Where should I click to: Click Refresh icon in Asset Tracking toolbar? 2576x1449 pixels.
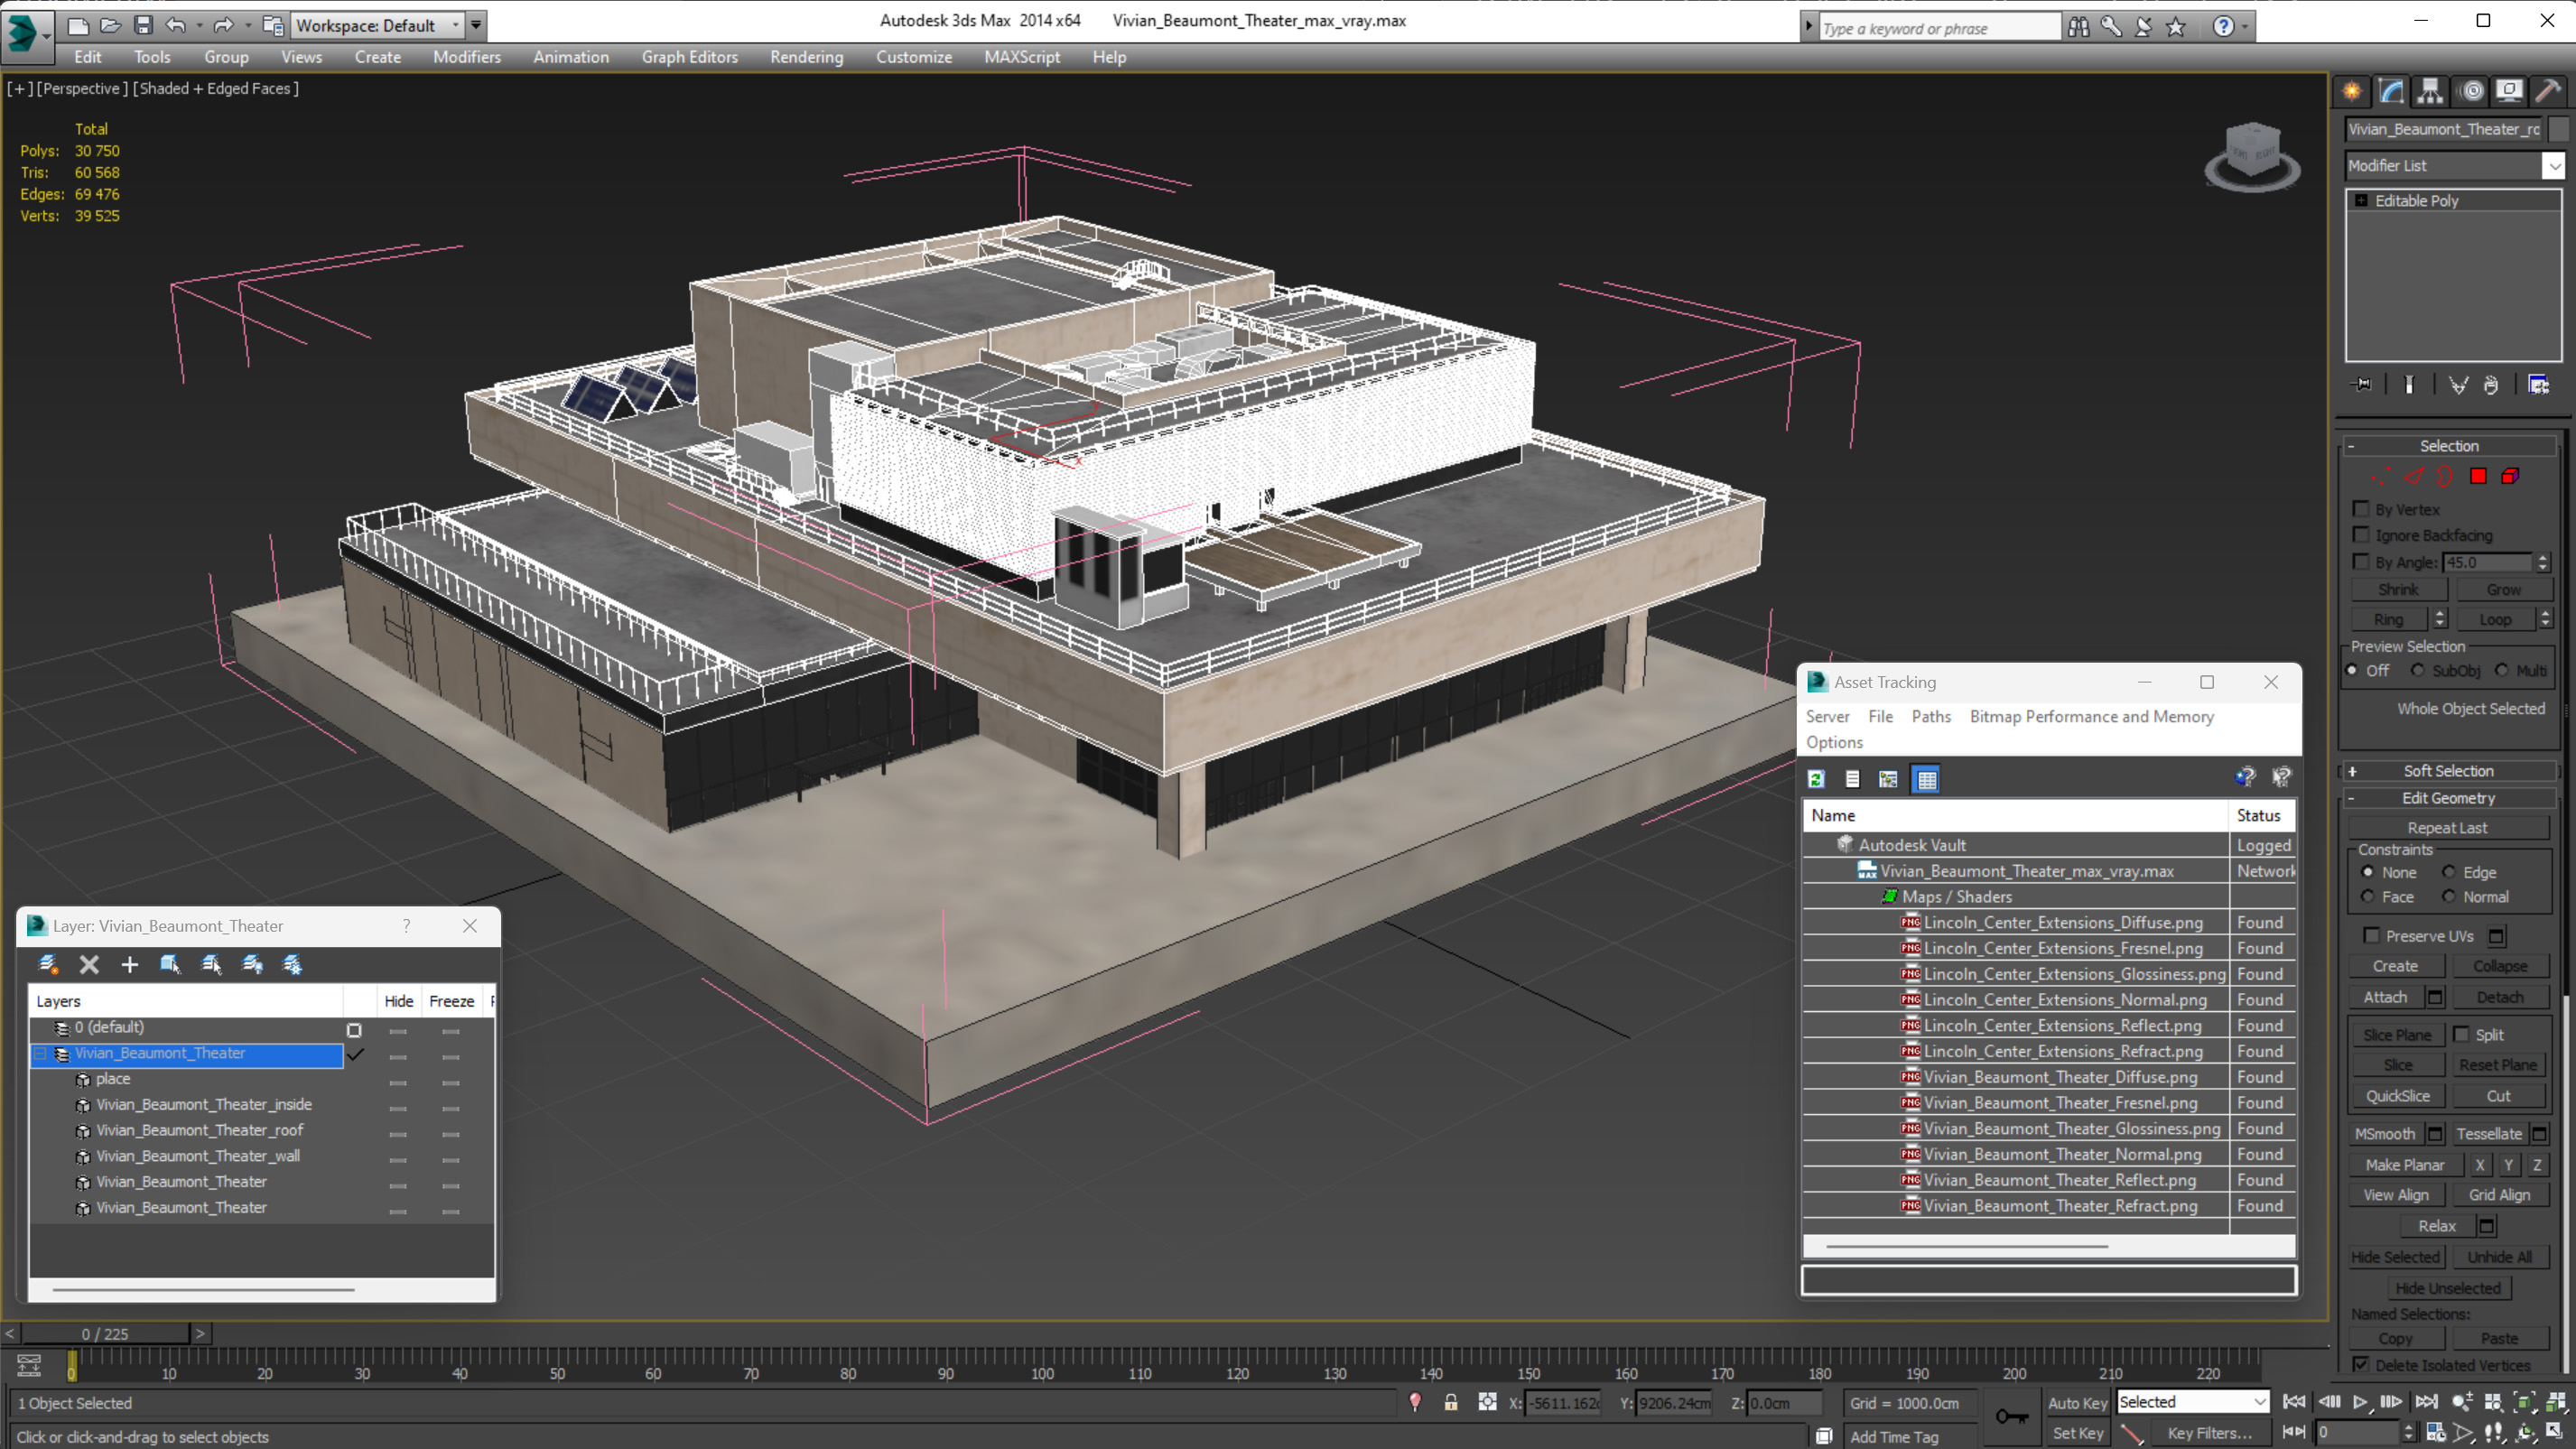[x=1817, y=779]
